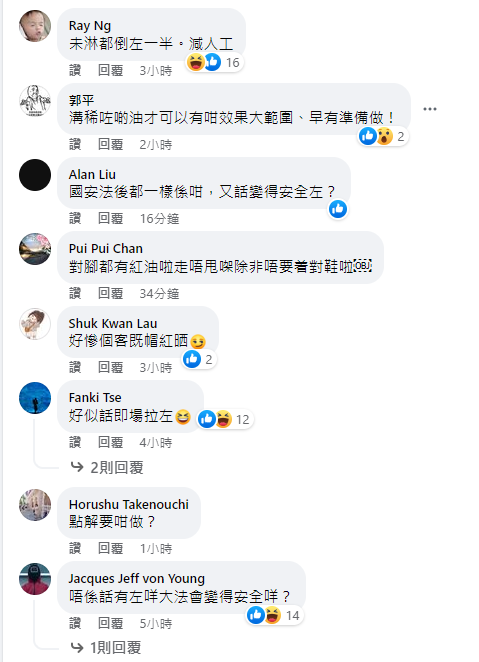Reply to Shuk Kwan Lau's comment
The width and height of the screenshot is (479, 662).
click(111, 367)
